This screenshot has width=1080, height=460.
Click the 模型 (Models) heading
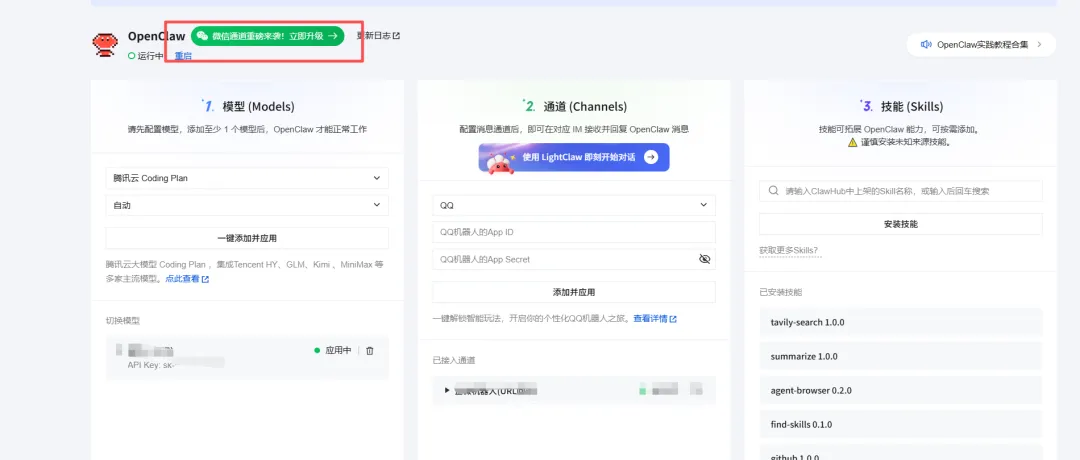coord(258,107)
